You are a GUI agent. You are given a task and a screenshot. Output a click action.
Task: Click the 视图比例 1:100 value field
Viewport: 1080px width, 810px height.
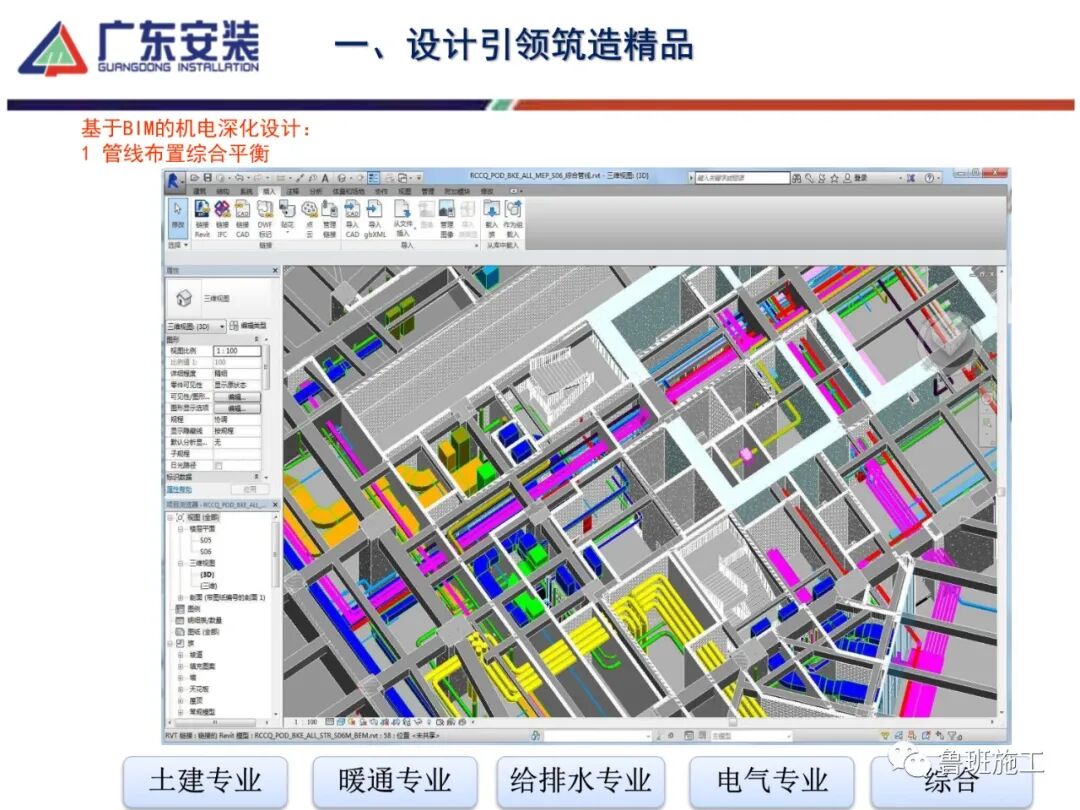[x=237, y=351]
